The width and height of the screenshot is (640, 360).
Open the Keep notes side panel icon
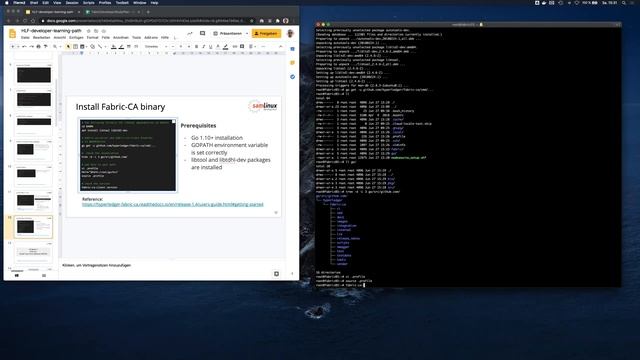tap(292, 63)
